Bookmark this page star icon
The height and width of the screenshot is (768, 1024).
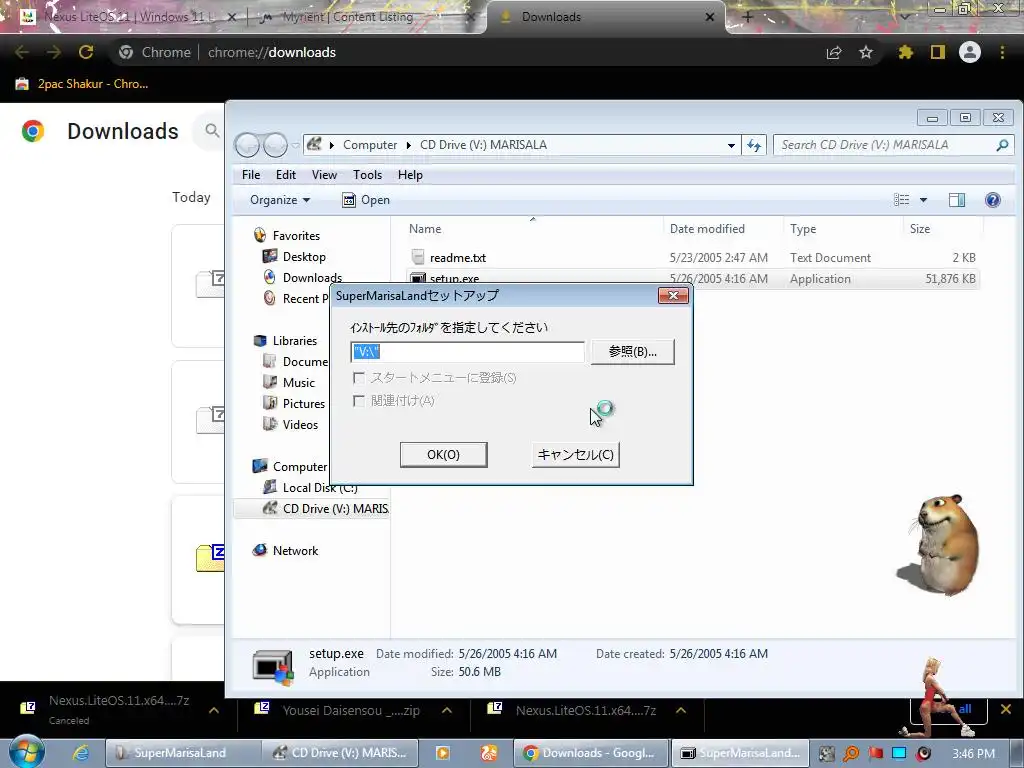[x=866, y=52]
